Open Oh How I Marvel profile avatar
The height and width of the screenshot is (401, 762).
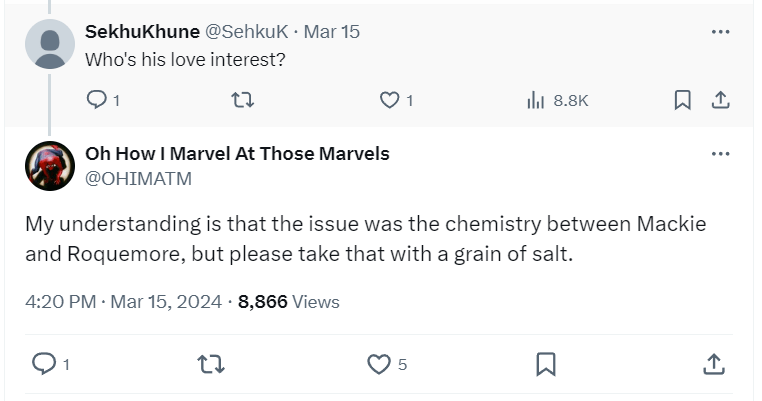(48, 166)
